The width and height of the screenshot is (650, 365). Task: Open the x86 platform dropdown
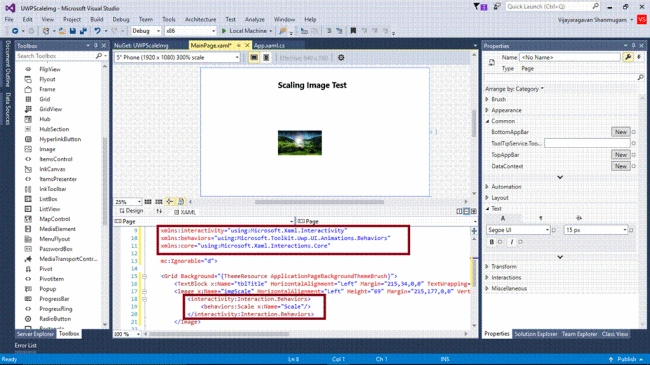click(190, 31)
